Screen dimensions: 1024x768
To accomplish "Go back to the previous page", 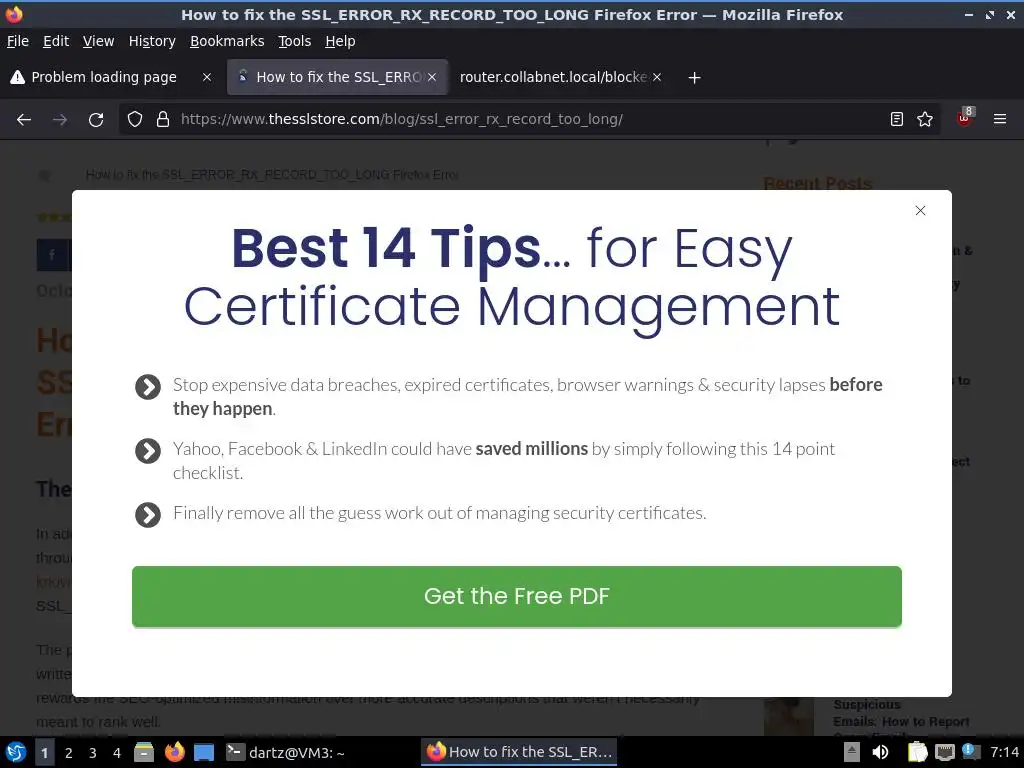I will 24,120.
